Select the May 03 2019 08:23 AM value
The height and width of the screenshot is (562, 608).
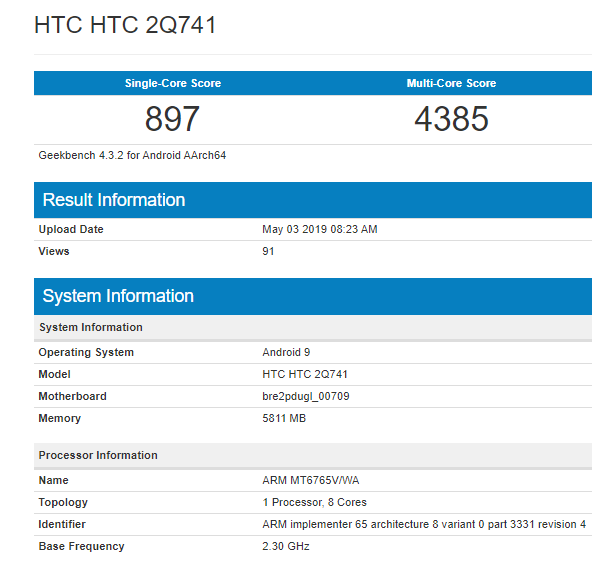(320, 229)
